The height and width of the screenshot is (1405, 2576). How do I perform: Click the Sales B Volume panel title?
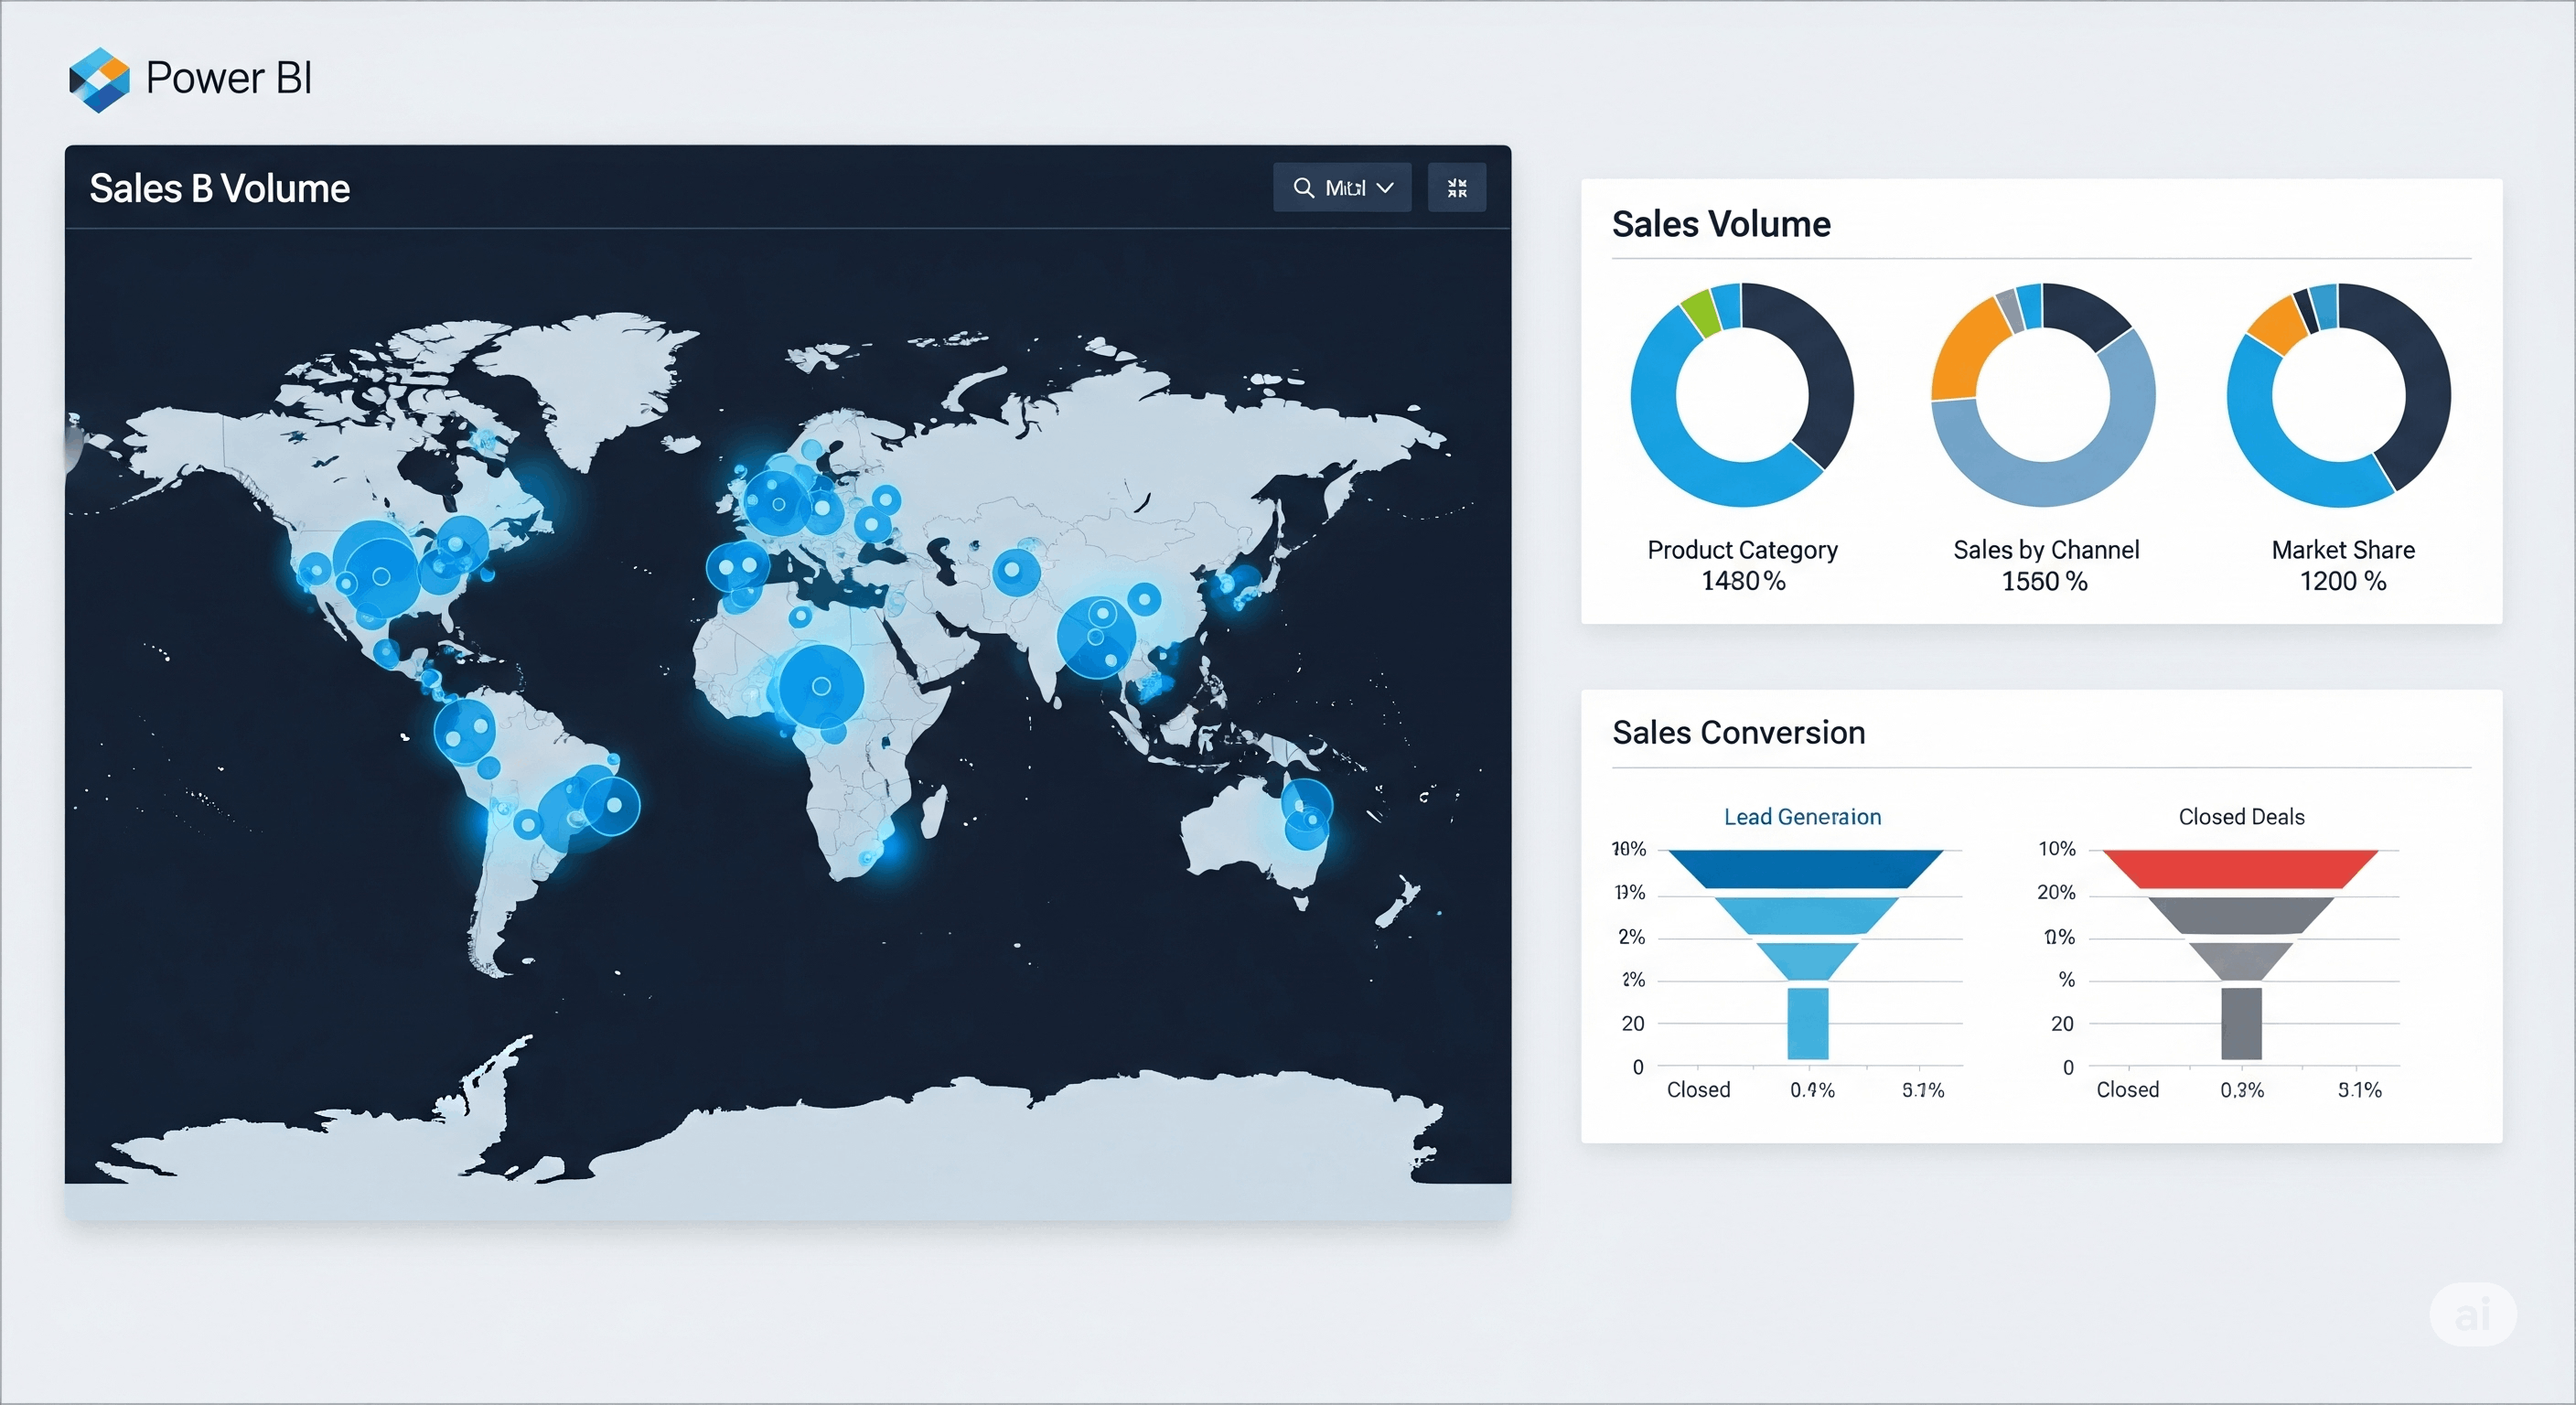pyautogui.click(x=220, y=189)
